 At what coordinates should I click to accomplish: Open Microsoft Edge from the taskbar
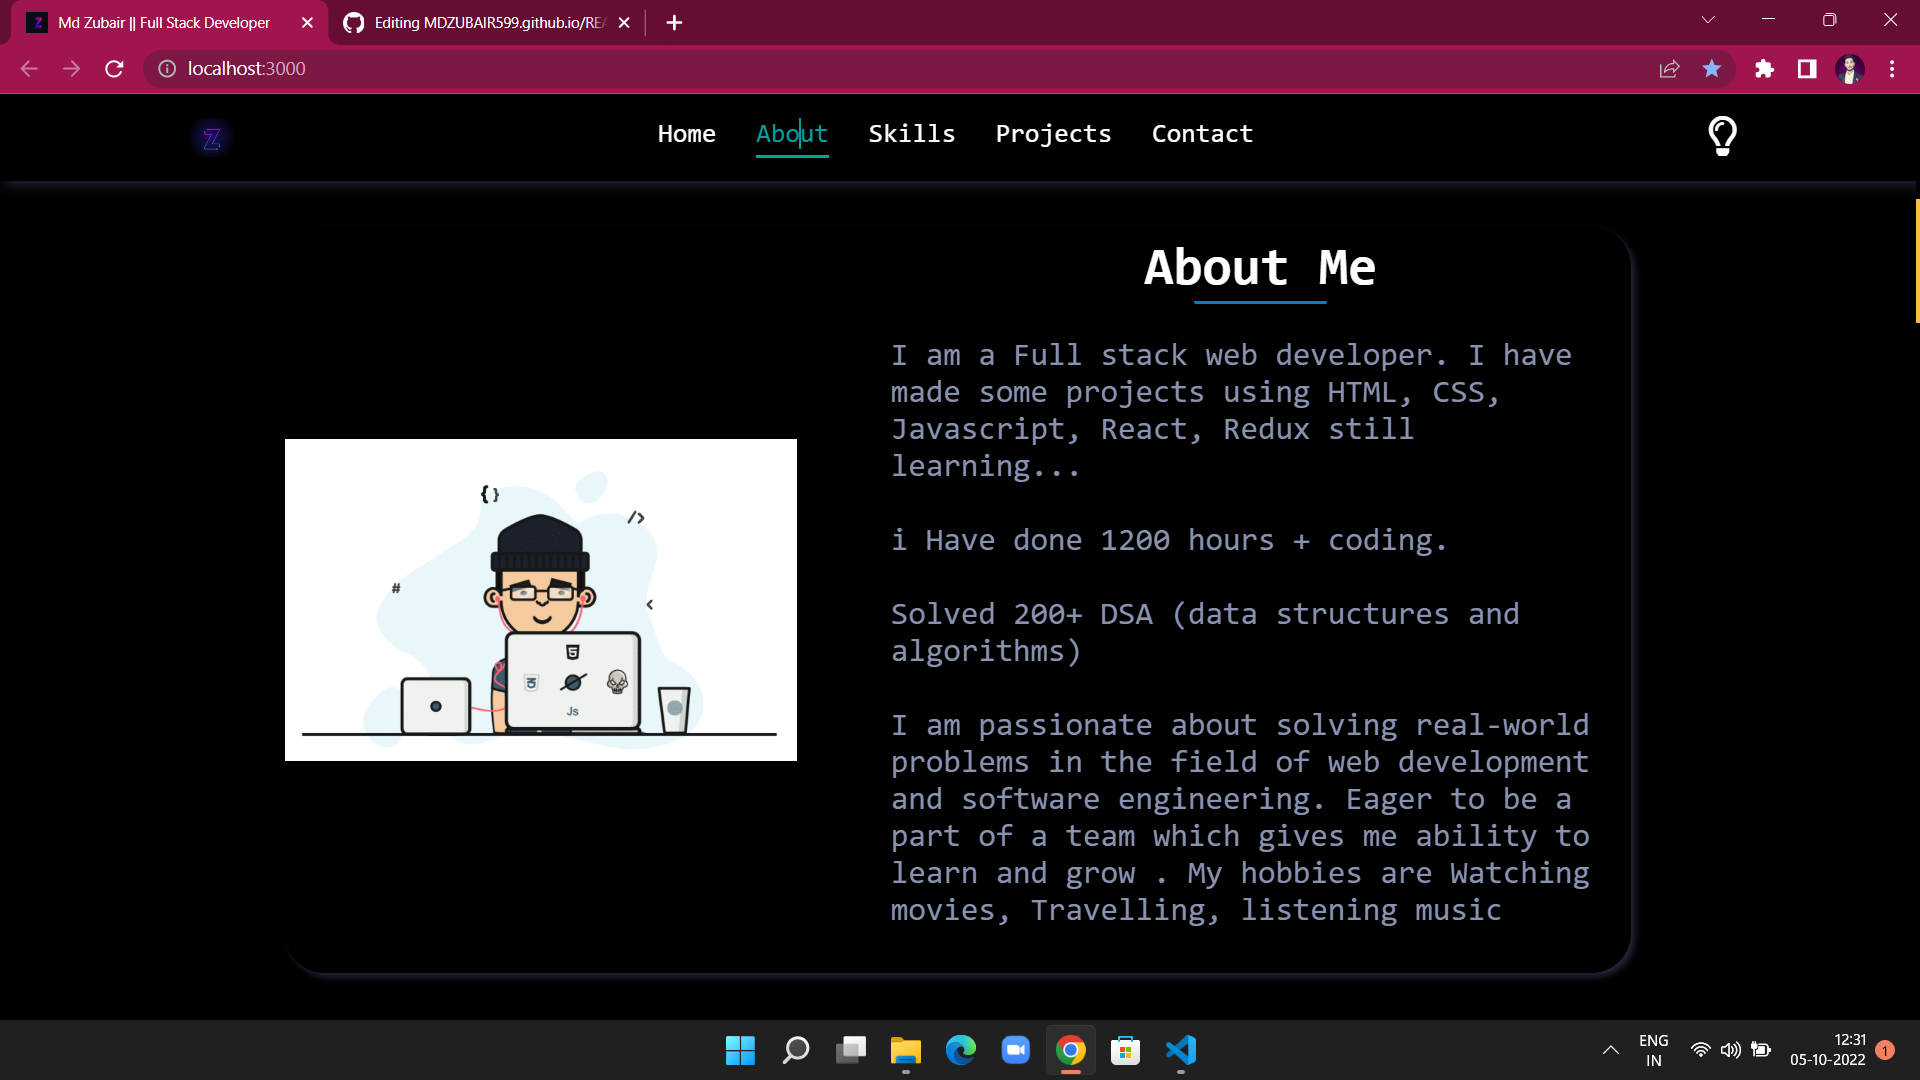[961, 1050]
